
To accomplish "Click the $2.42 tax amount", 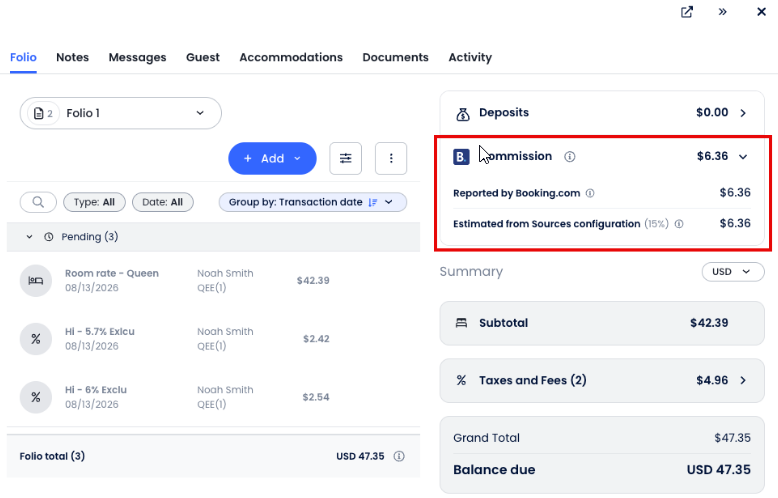I will (x=316, y=339).
